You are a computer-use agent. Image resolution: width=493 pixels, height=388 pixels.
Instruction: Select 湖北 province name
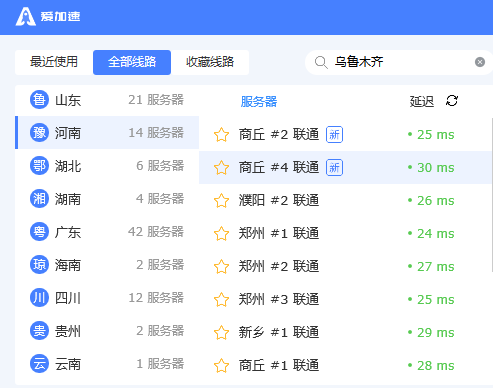[68, 166]
